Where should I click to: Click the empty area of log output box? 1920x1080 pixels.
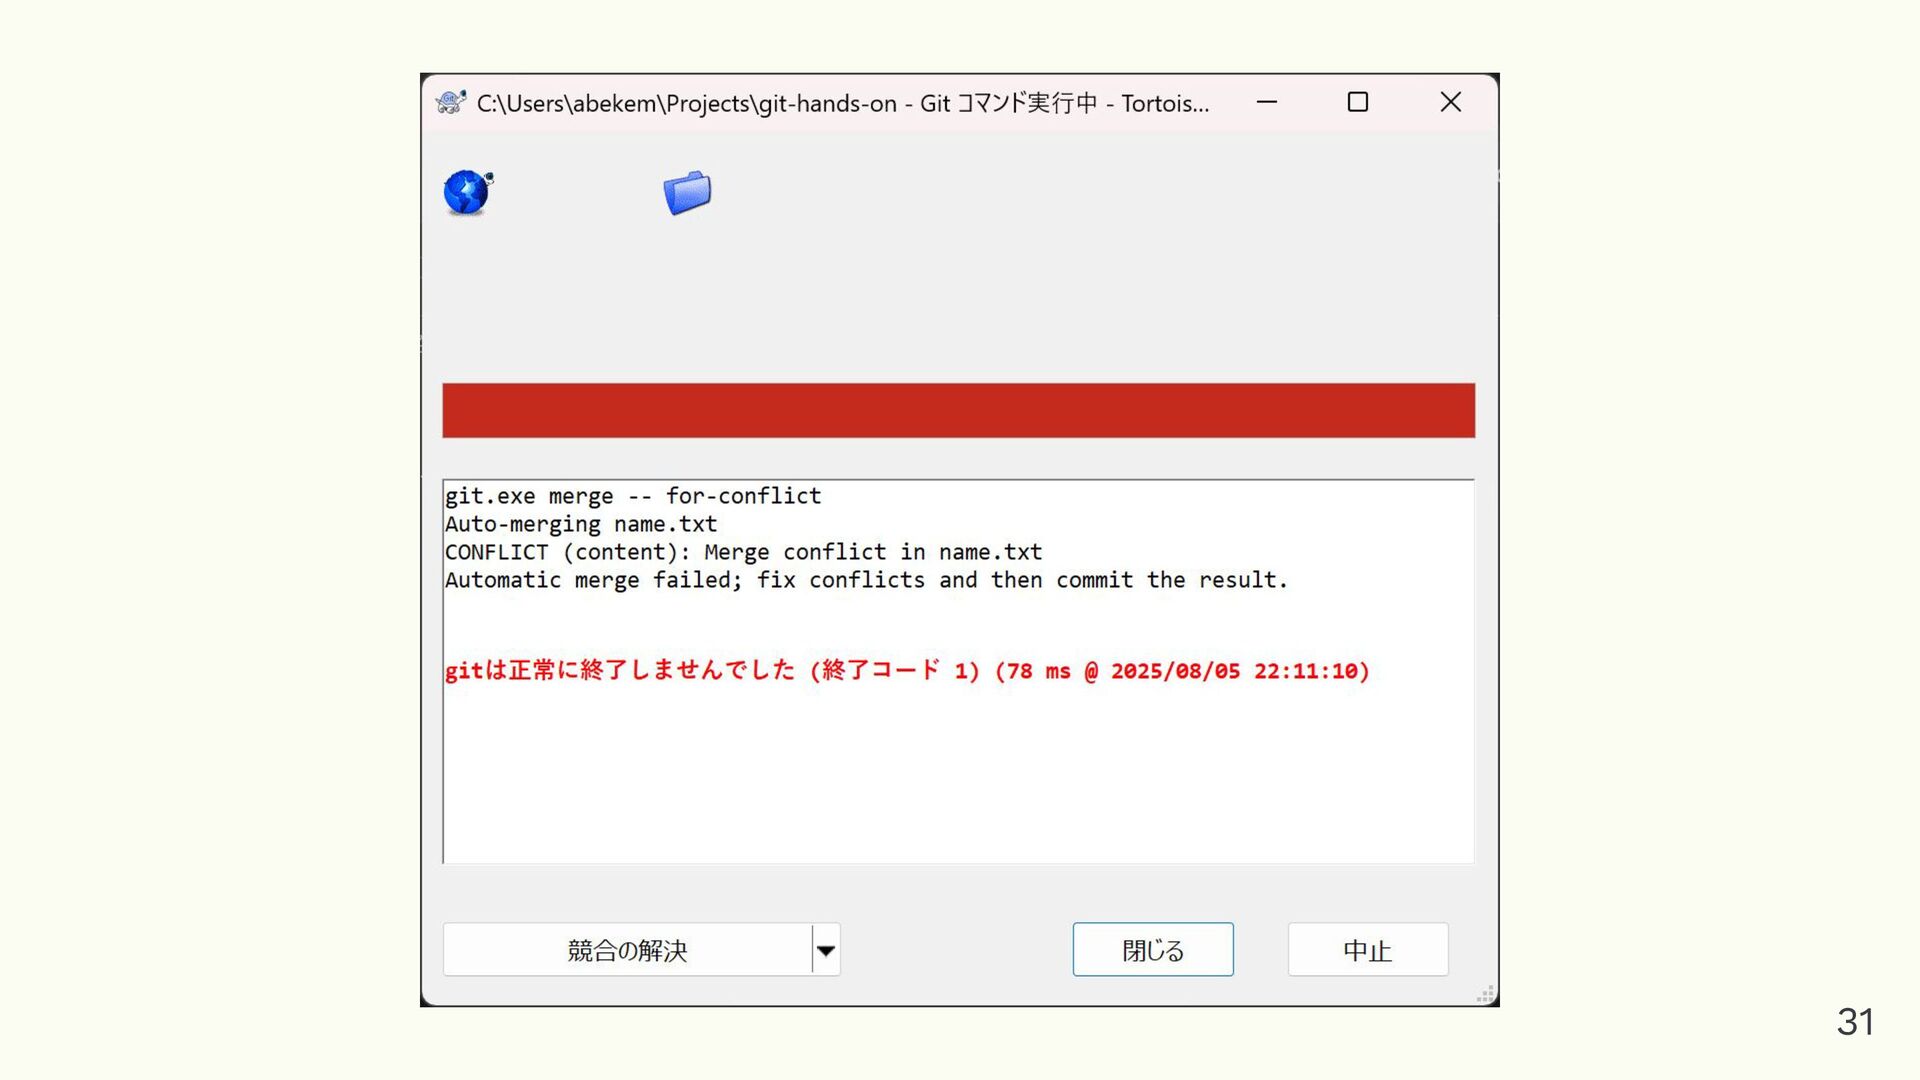point(959,780)
